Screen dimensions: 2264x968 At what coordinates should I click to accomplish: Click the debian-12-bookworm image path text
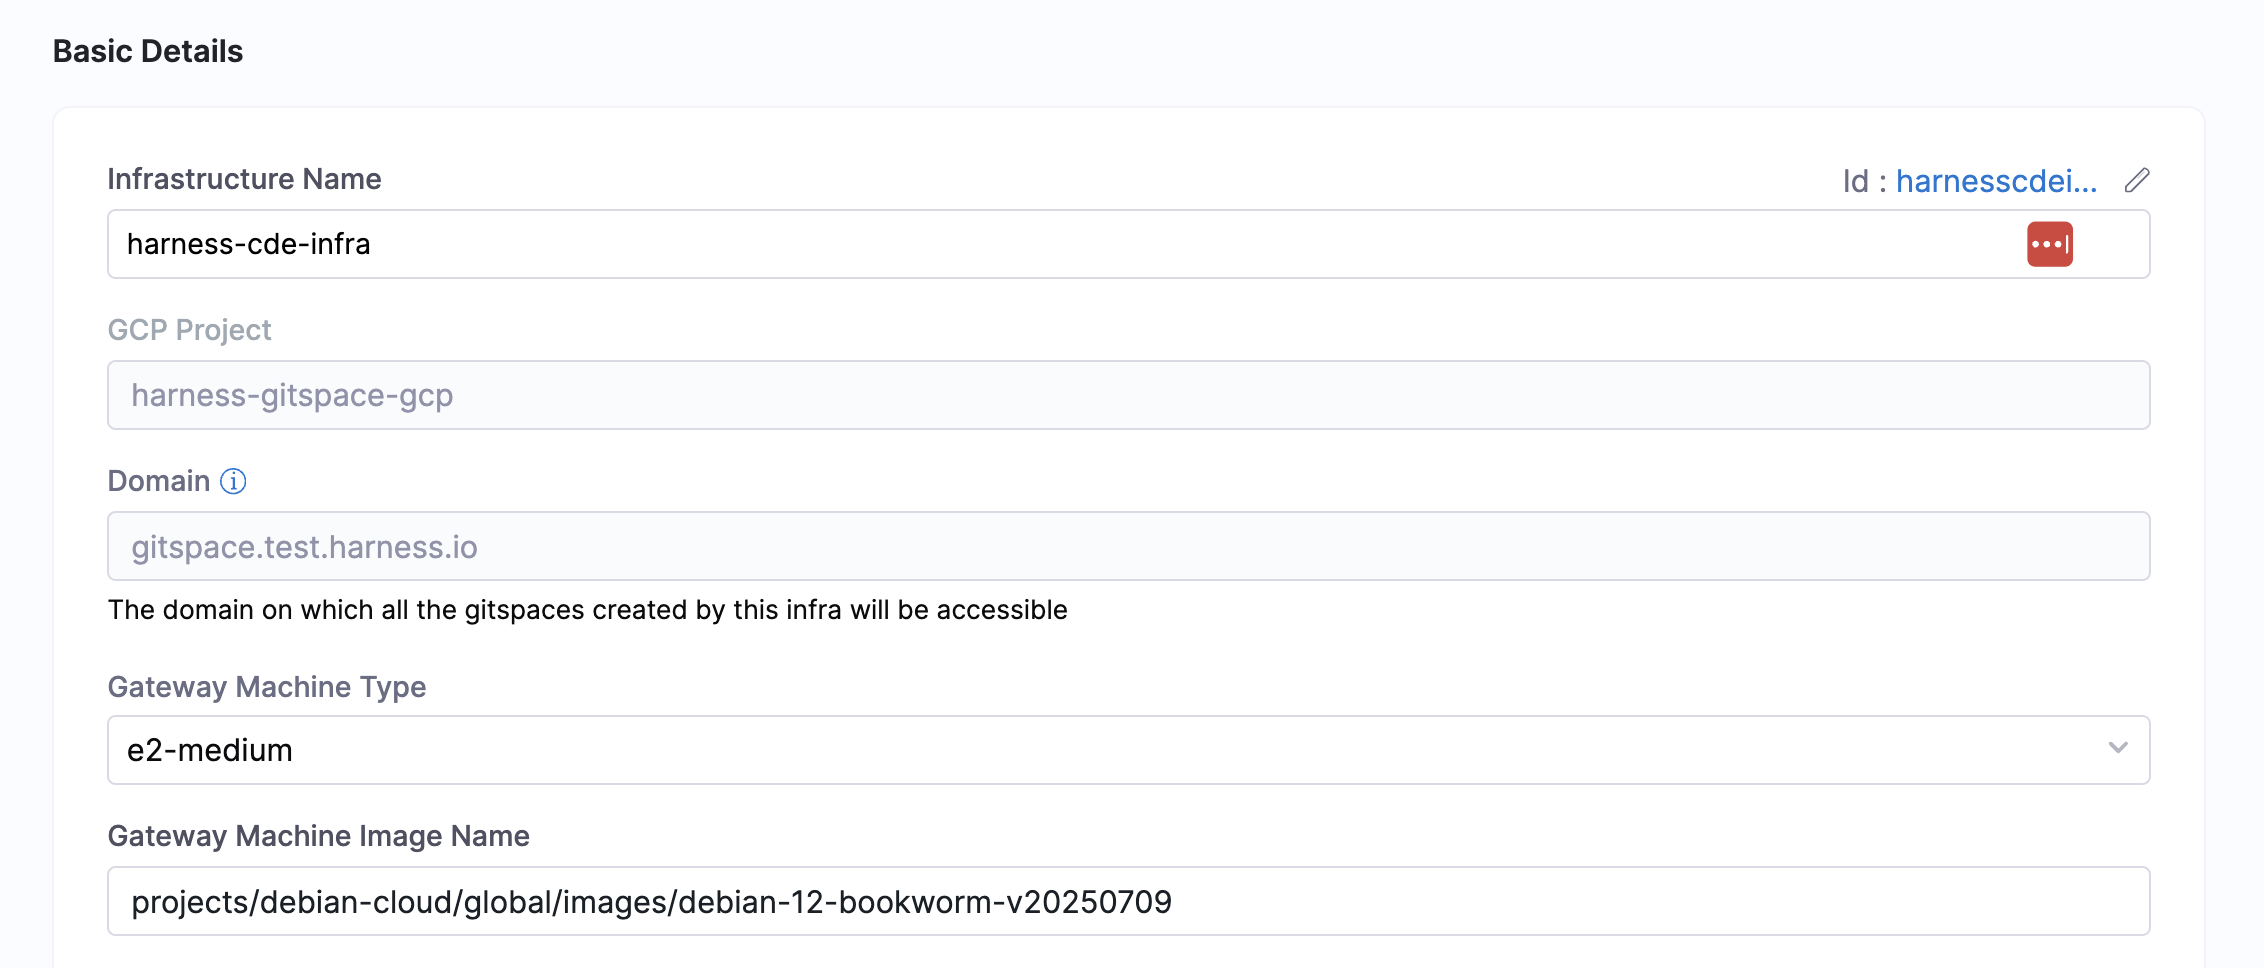[651, 902]
